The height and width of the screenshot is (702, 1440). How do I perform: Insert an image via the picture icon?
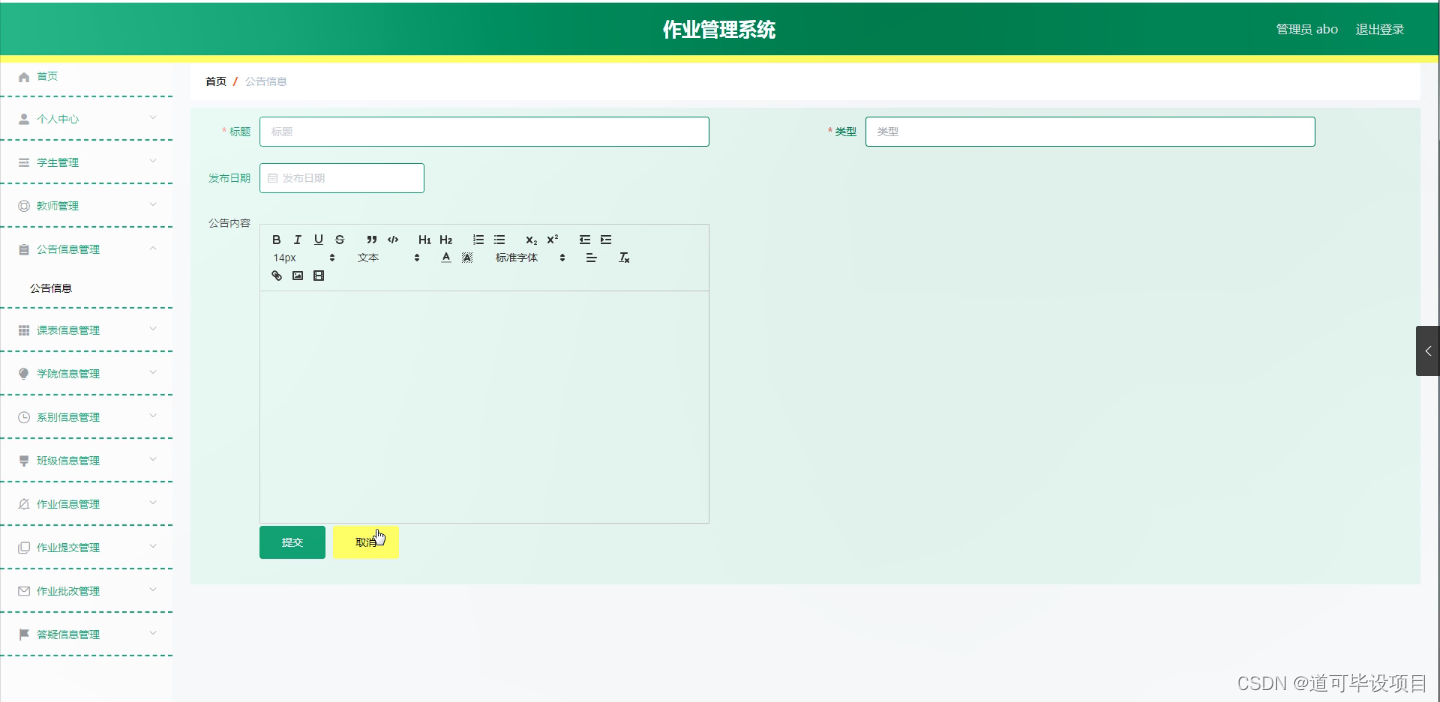[297, 275]
